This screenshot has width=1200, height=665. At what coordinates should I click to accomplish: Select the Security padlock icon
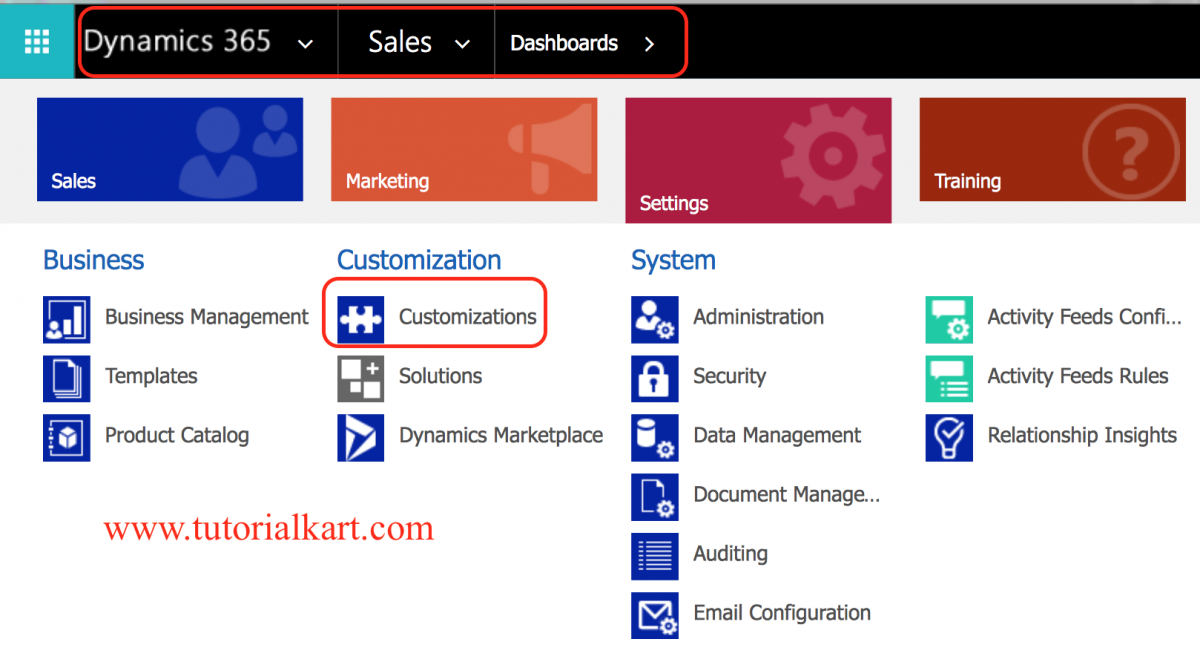(654, 377)
